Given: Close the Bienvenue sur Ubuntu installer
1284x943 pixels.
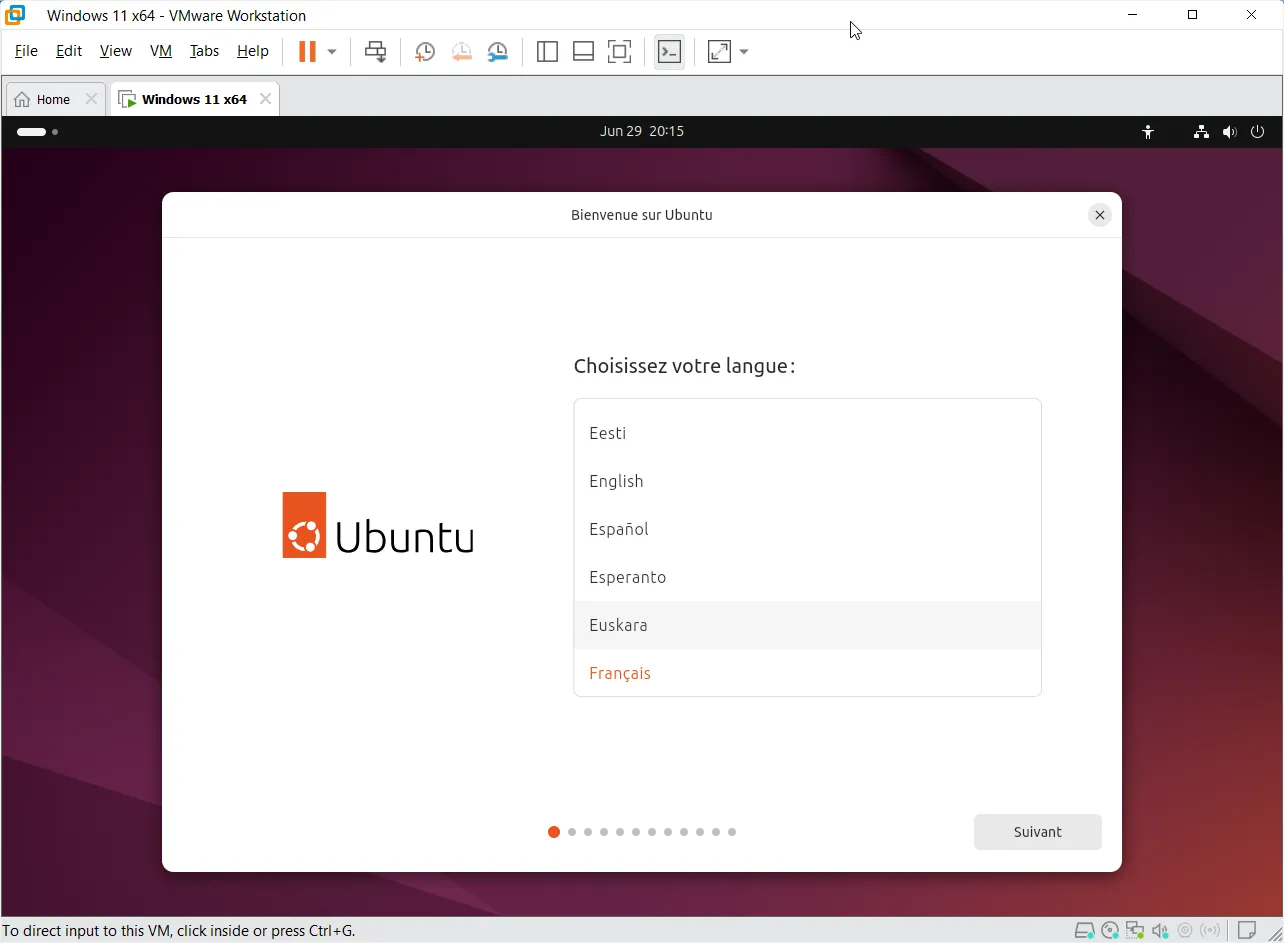Looking at the screenshot, I should coord(1100,215).
